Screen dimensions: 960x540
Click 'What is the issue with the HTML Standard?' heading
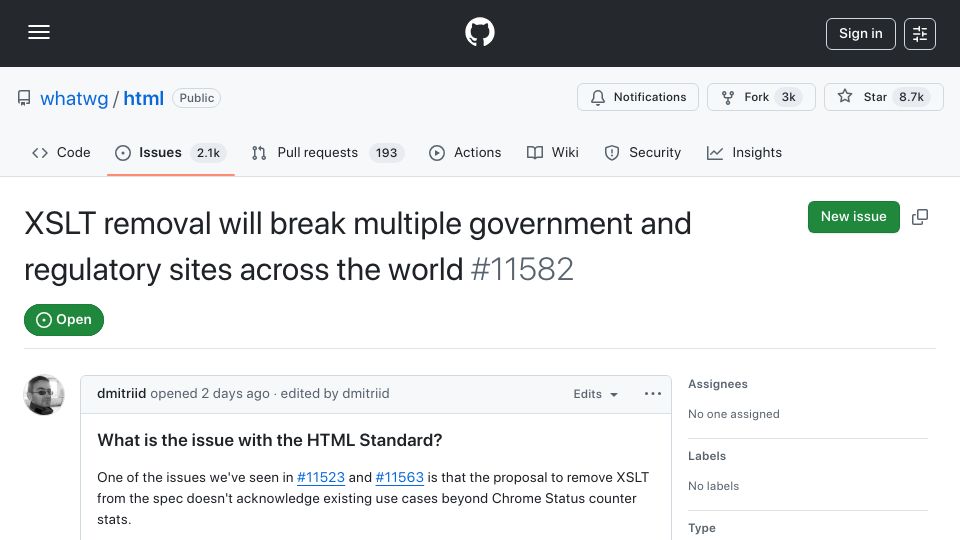point(269,440)
